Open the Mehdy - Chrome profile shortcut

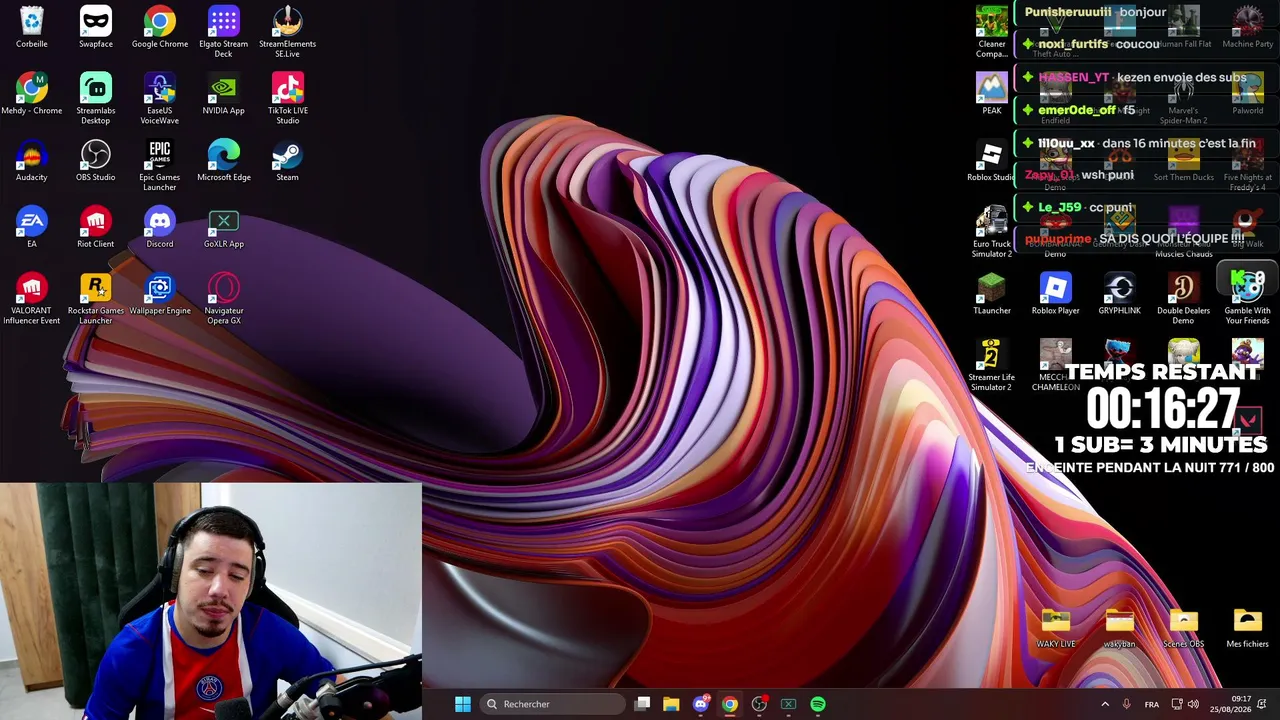tap(32, 94)
